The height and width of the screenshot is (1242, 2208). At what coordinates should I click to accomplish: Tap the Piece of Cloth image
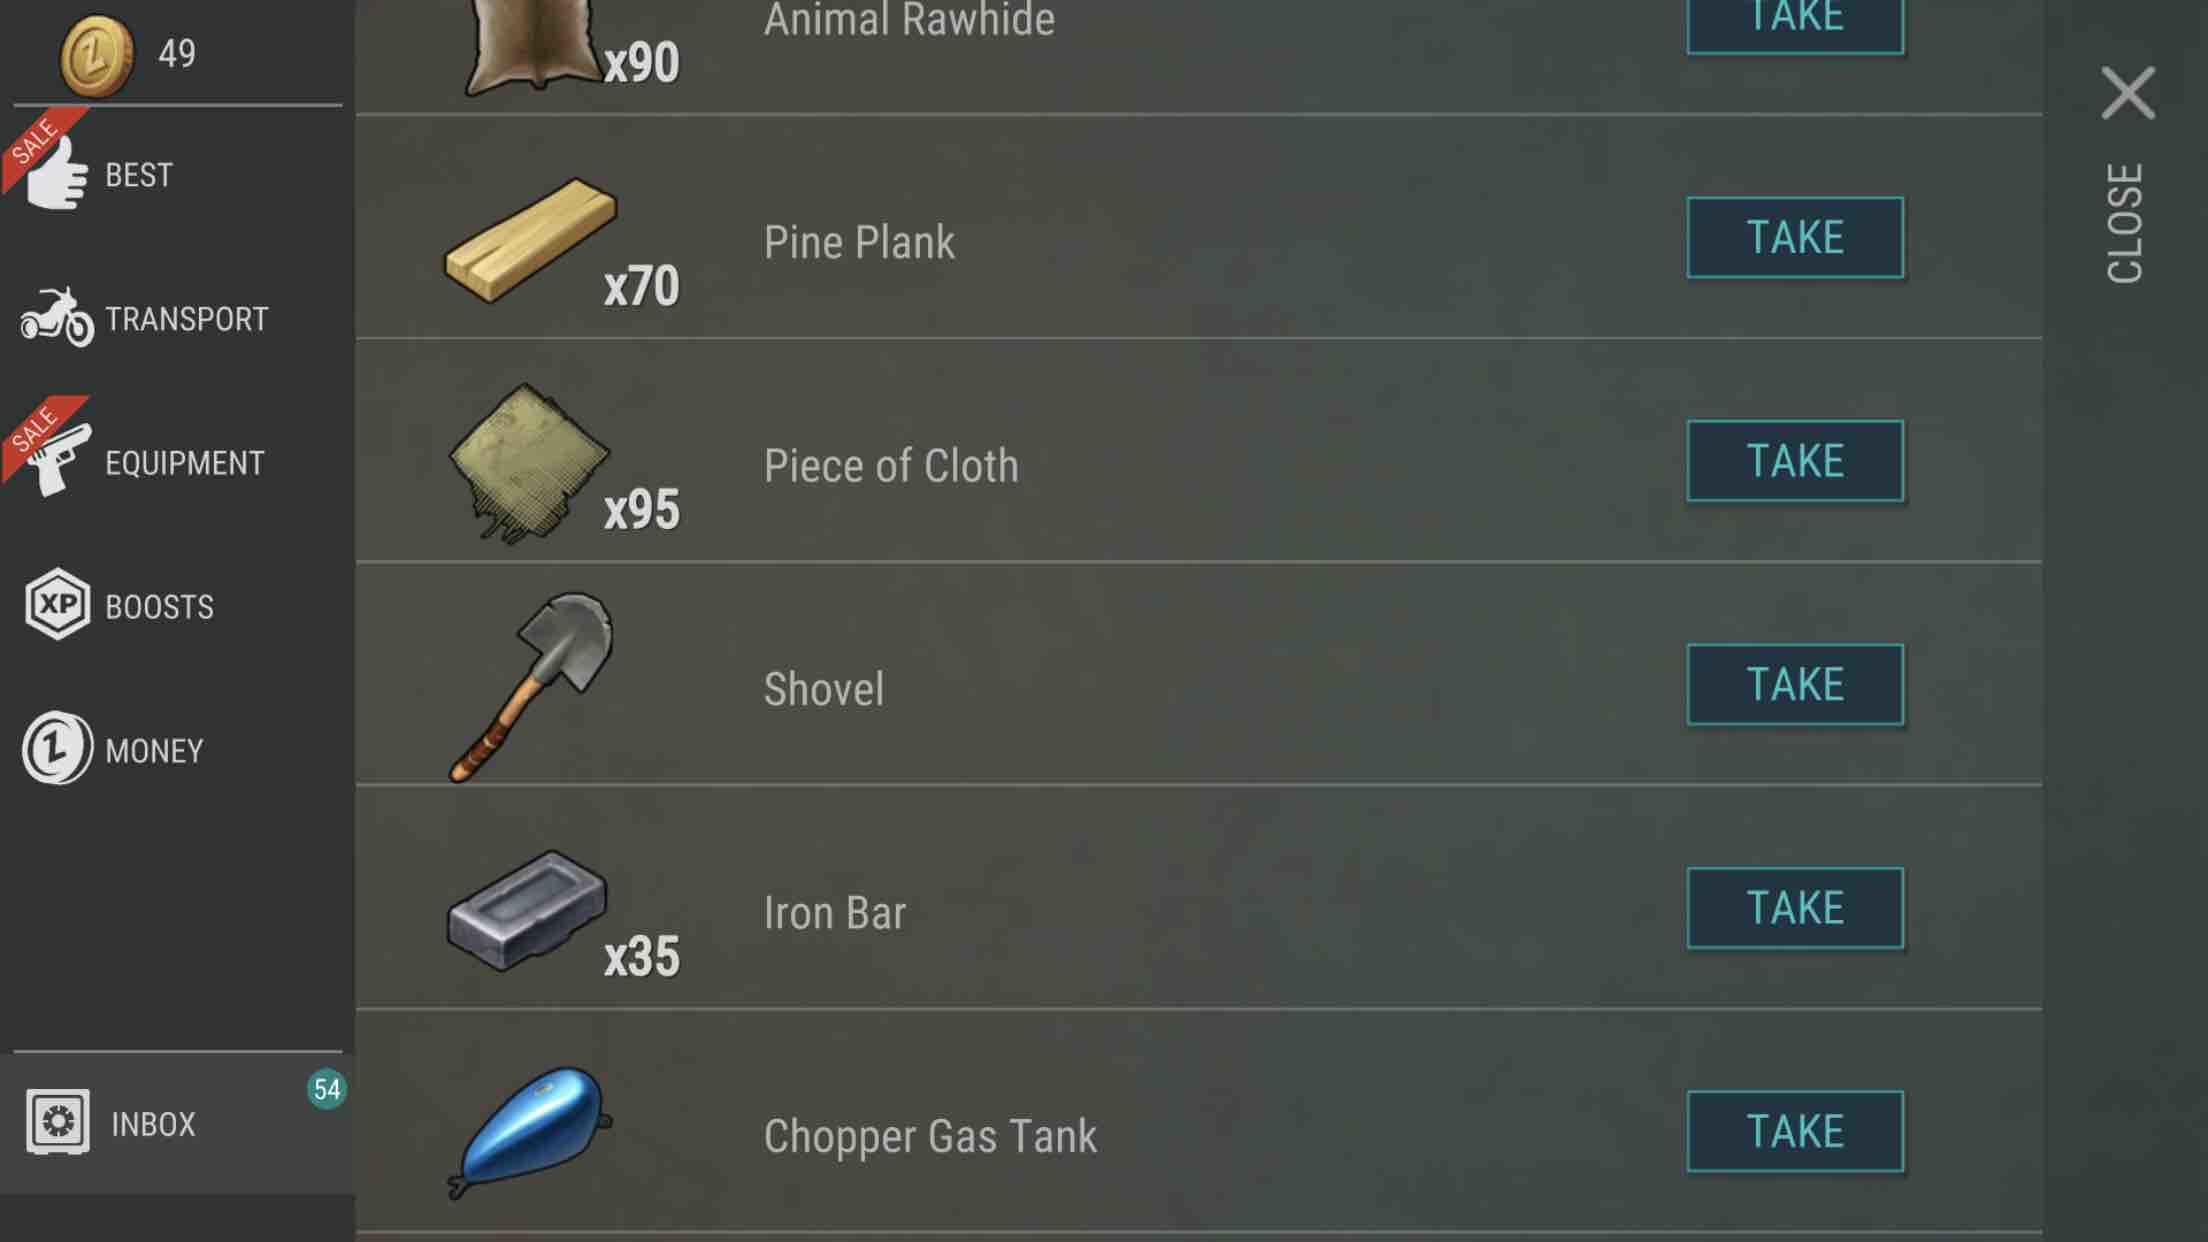click(x=529, y=463)
